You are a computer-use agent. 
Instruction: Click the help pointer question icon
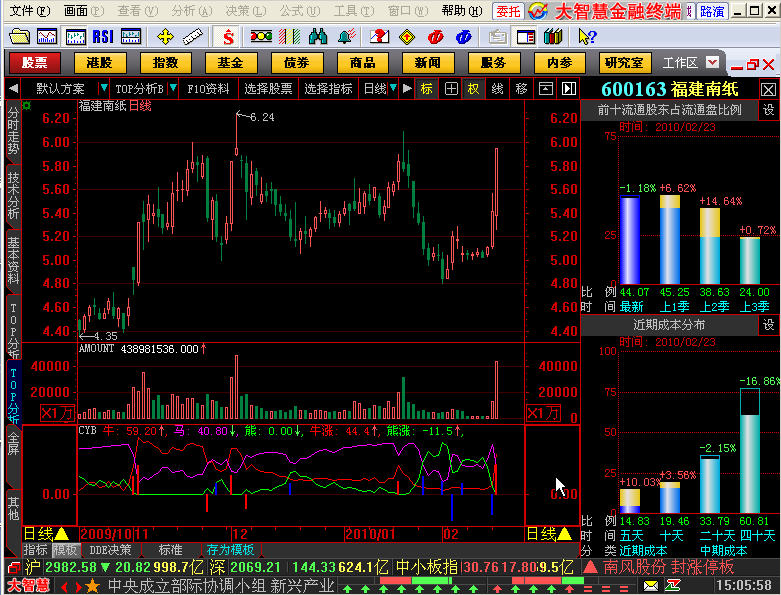point(587,37)
